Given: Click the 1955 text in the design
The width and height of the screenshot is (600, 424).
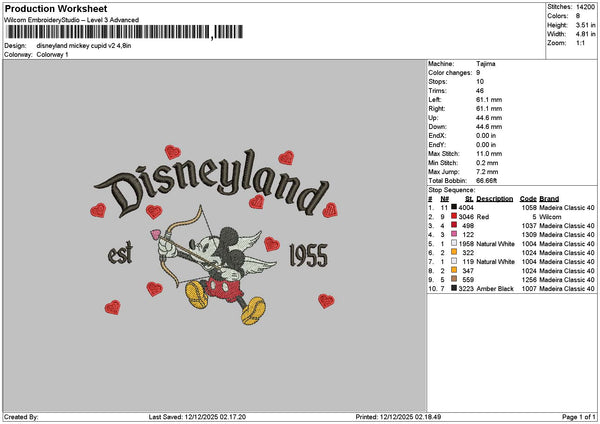Looking at the screenshot, I should click(x=301, y=257).
